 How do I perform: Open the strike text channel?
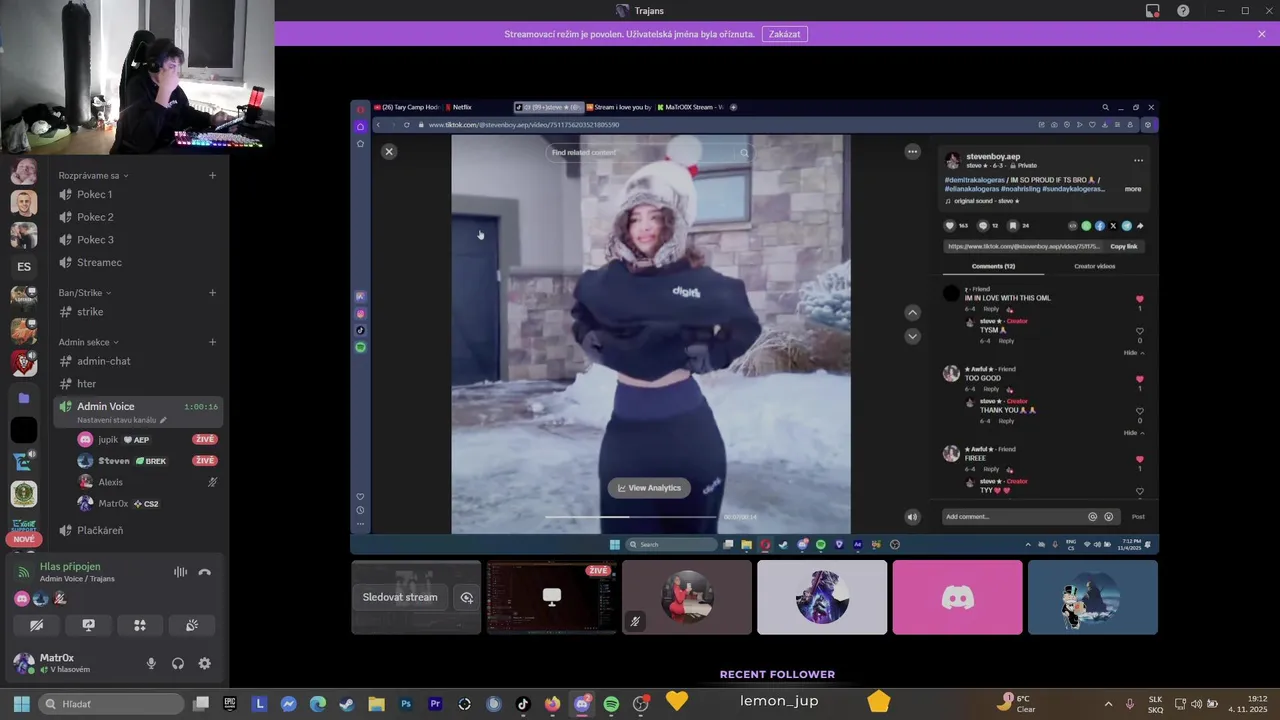pos(138,312)
